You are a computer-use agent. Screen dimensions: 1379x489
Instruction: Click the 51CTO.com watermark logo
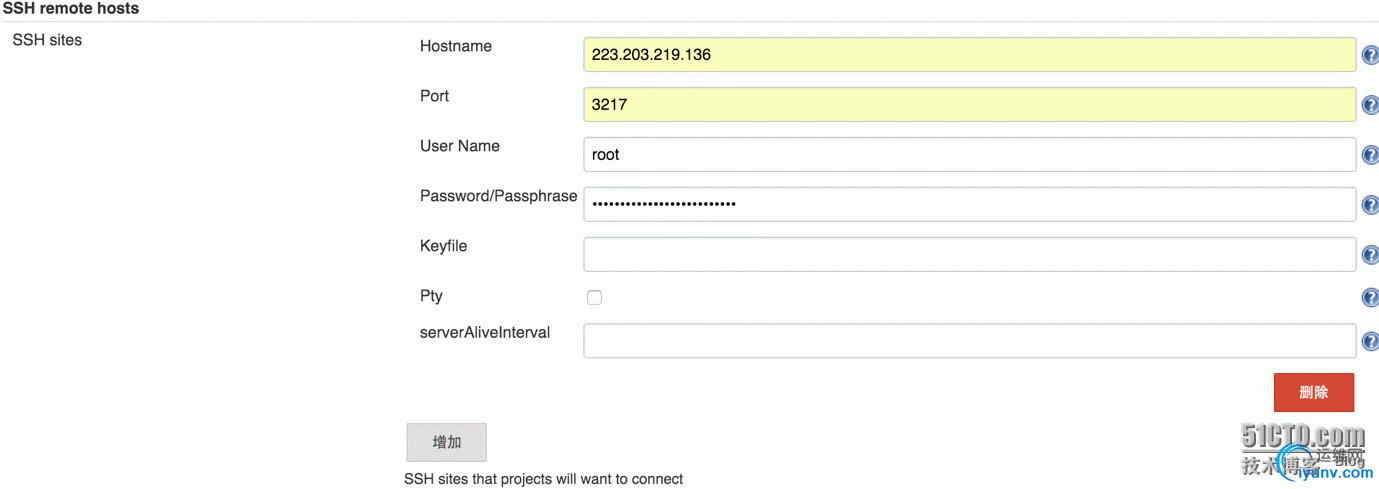(x=1303, y=437)
